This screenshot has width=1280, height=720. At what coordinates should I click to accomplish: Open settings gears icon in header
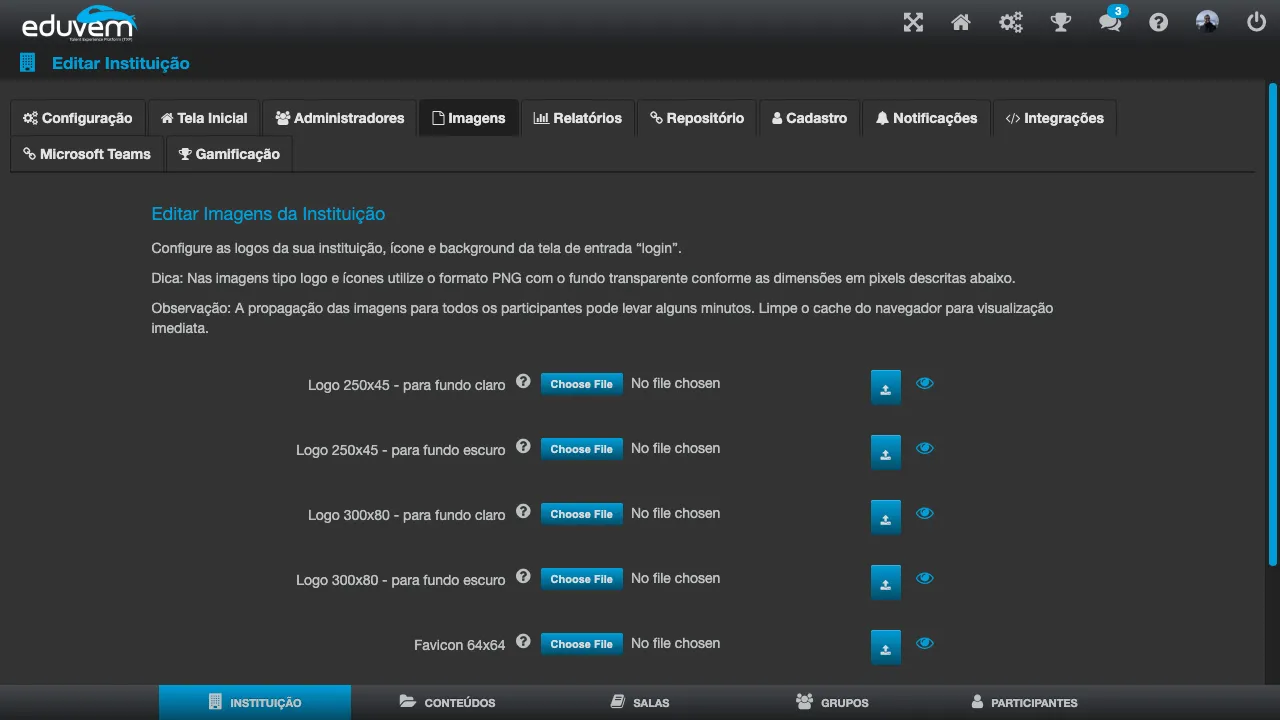click(x=1011, y=22)
